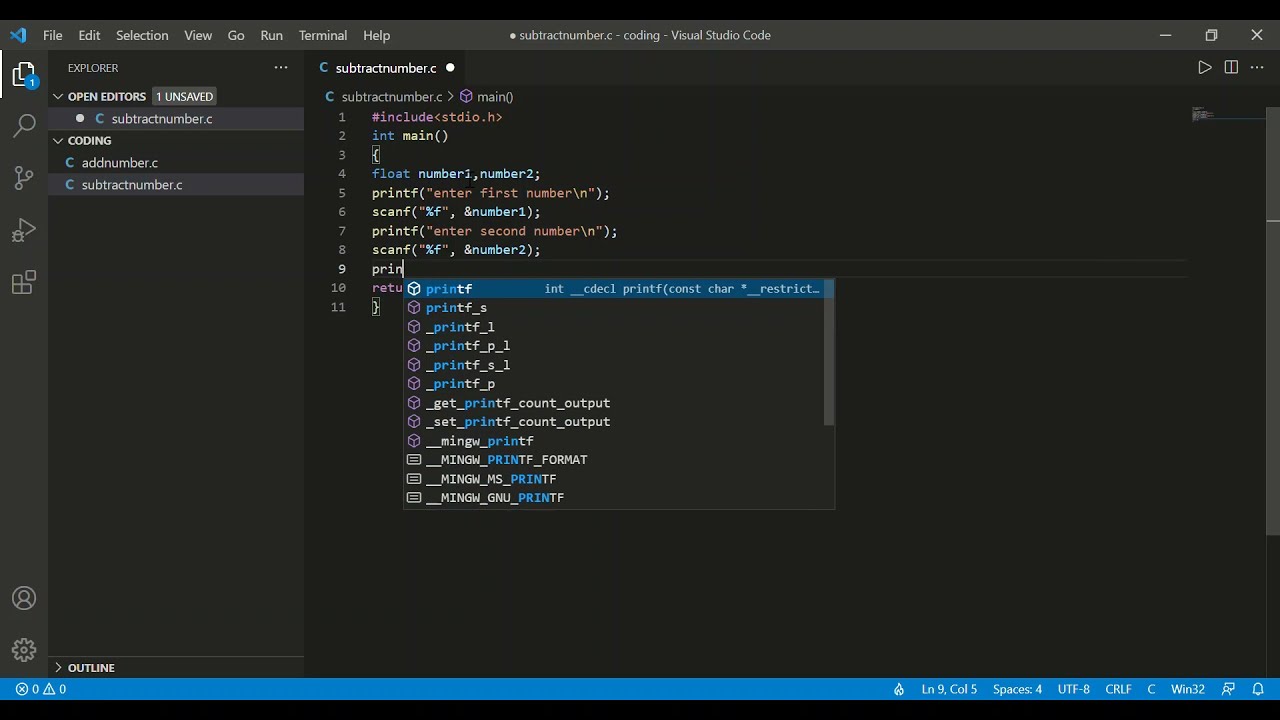Split the editor to the right

tap(1231, 67)
